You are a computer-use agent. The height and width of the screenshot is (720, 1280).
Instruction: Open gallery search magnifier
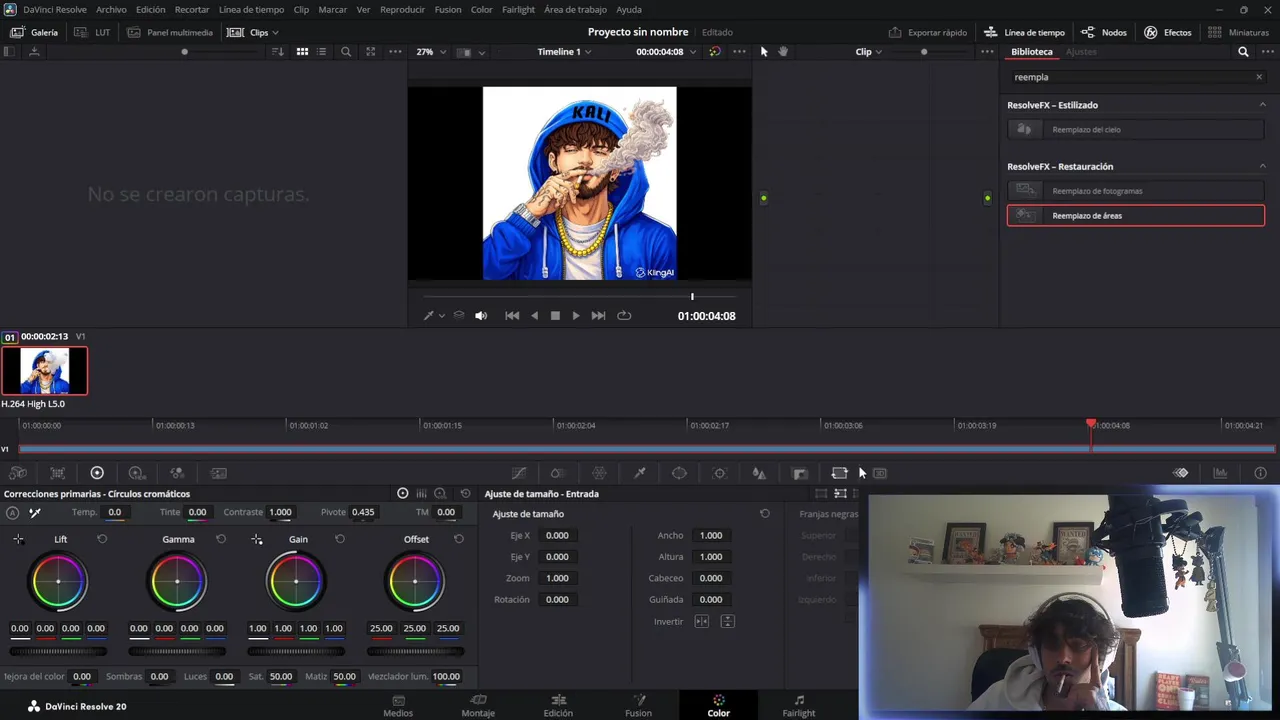pyautogui.click(x=346, y=51)
